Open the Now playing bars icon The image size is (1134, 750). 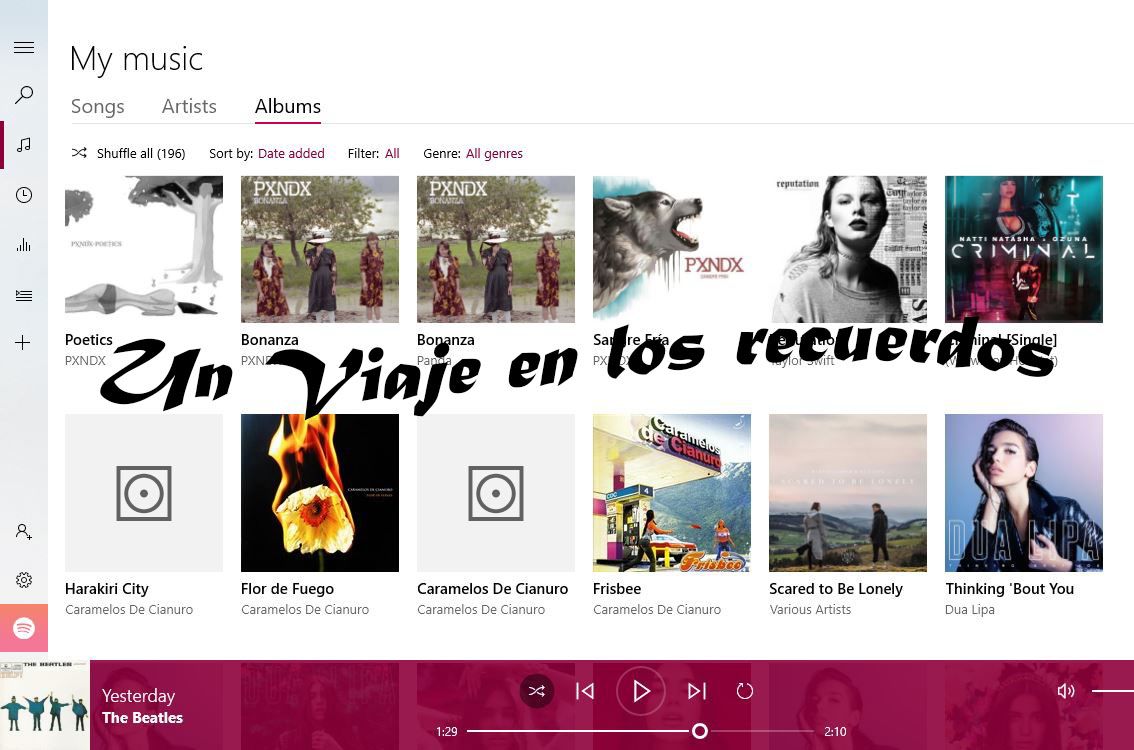point(24,244)
